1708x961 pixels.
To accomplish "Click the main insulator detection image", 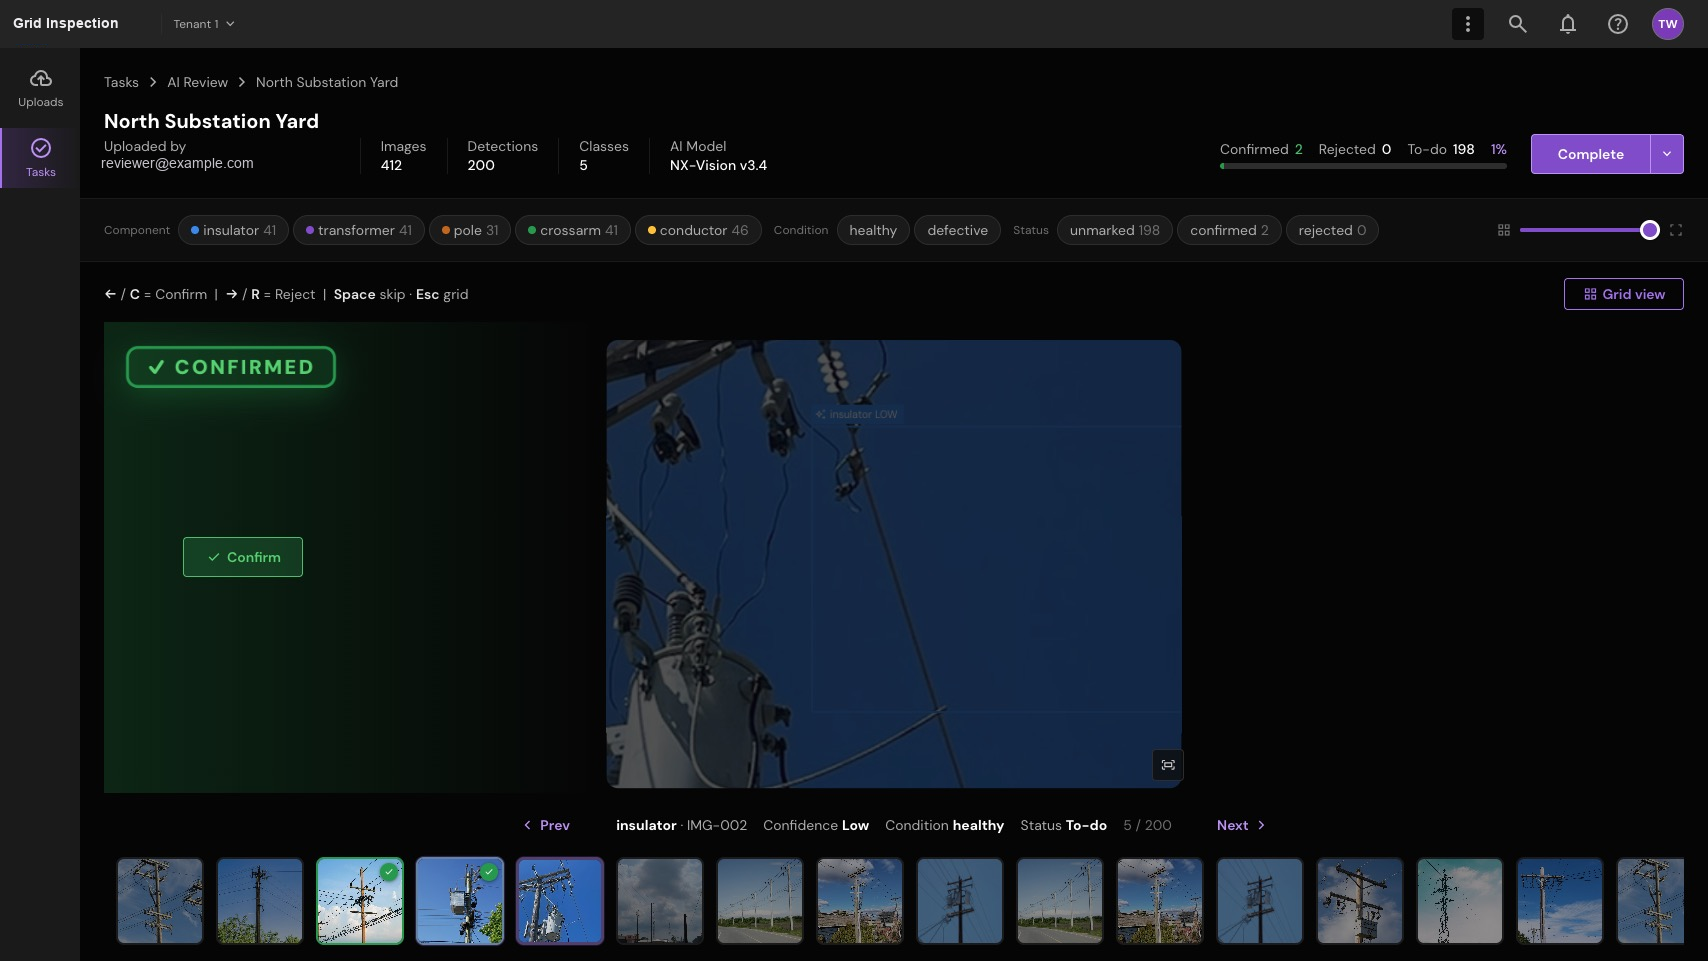I will (894, 564).
